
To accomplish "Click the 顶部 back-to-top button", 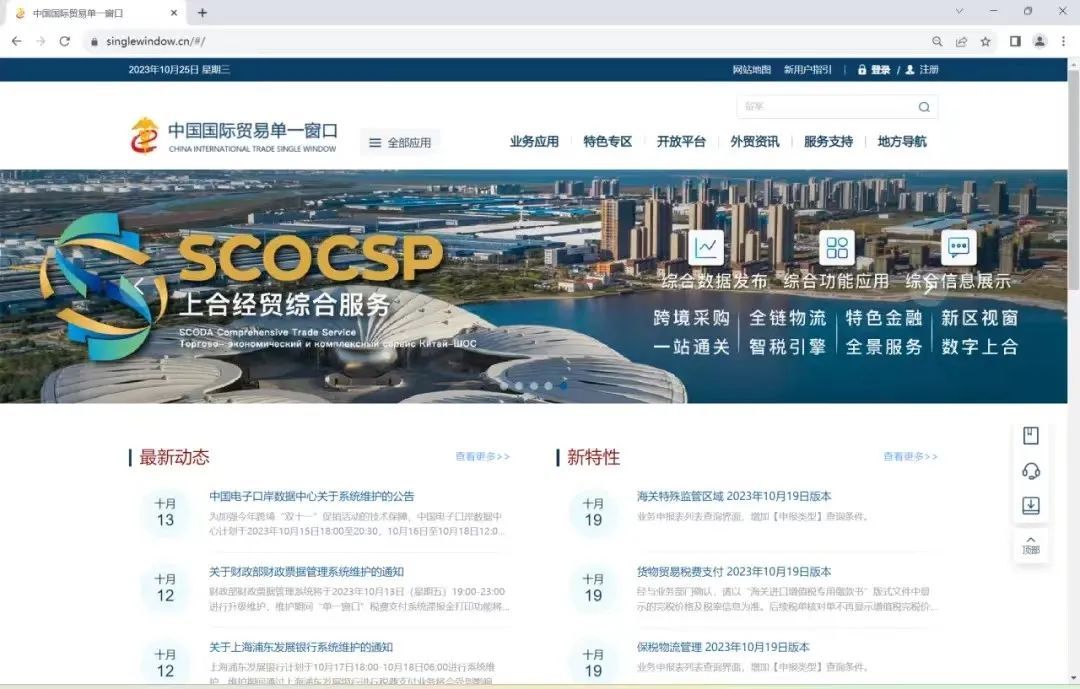I will (1031, 545).
